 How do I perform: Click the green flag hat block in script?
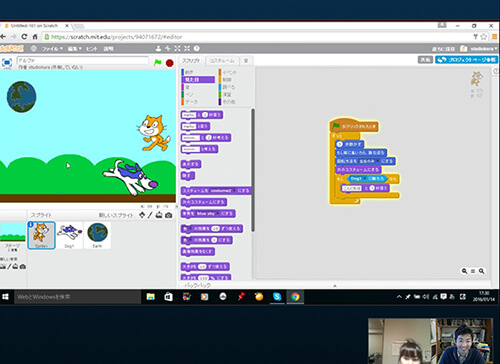tap(354, 126)
